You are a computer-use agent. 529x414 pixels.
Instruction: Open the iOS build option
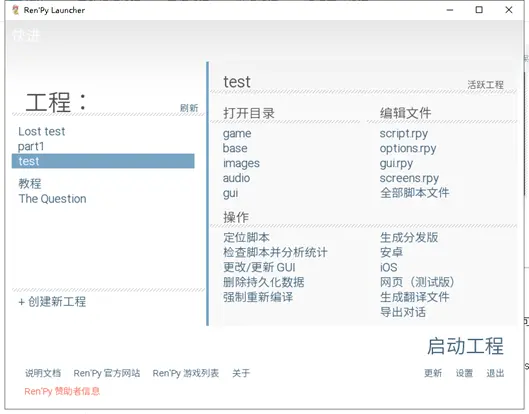389,267
